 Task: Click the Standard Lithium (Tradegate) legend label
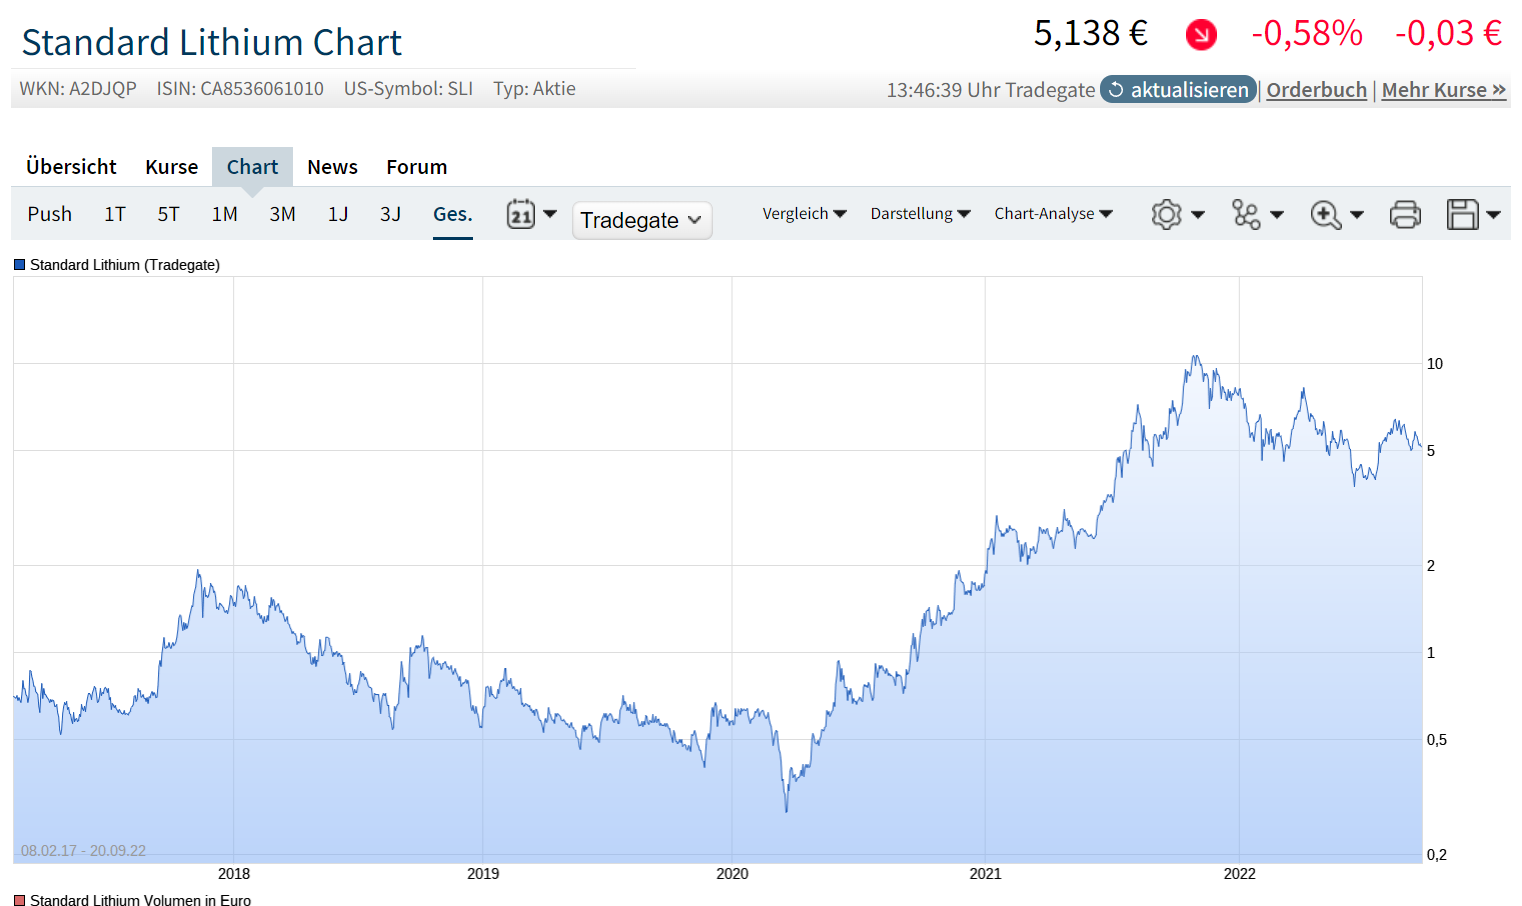click(x=125, y=265)
